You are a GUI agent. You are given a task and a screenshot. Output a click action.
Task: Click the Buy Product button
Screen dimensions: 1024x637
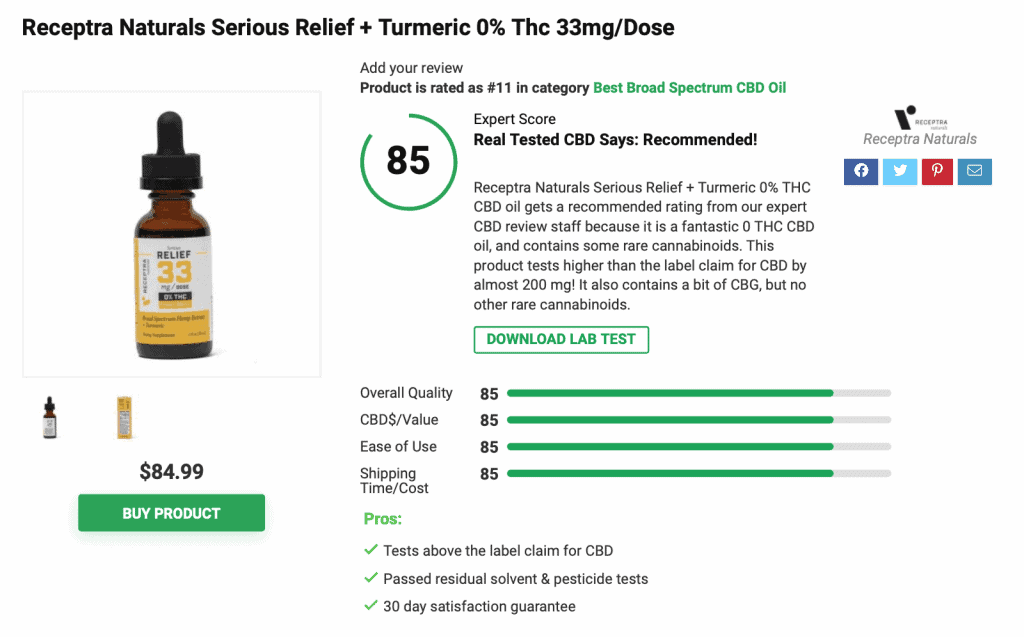(x=170, y=512)
